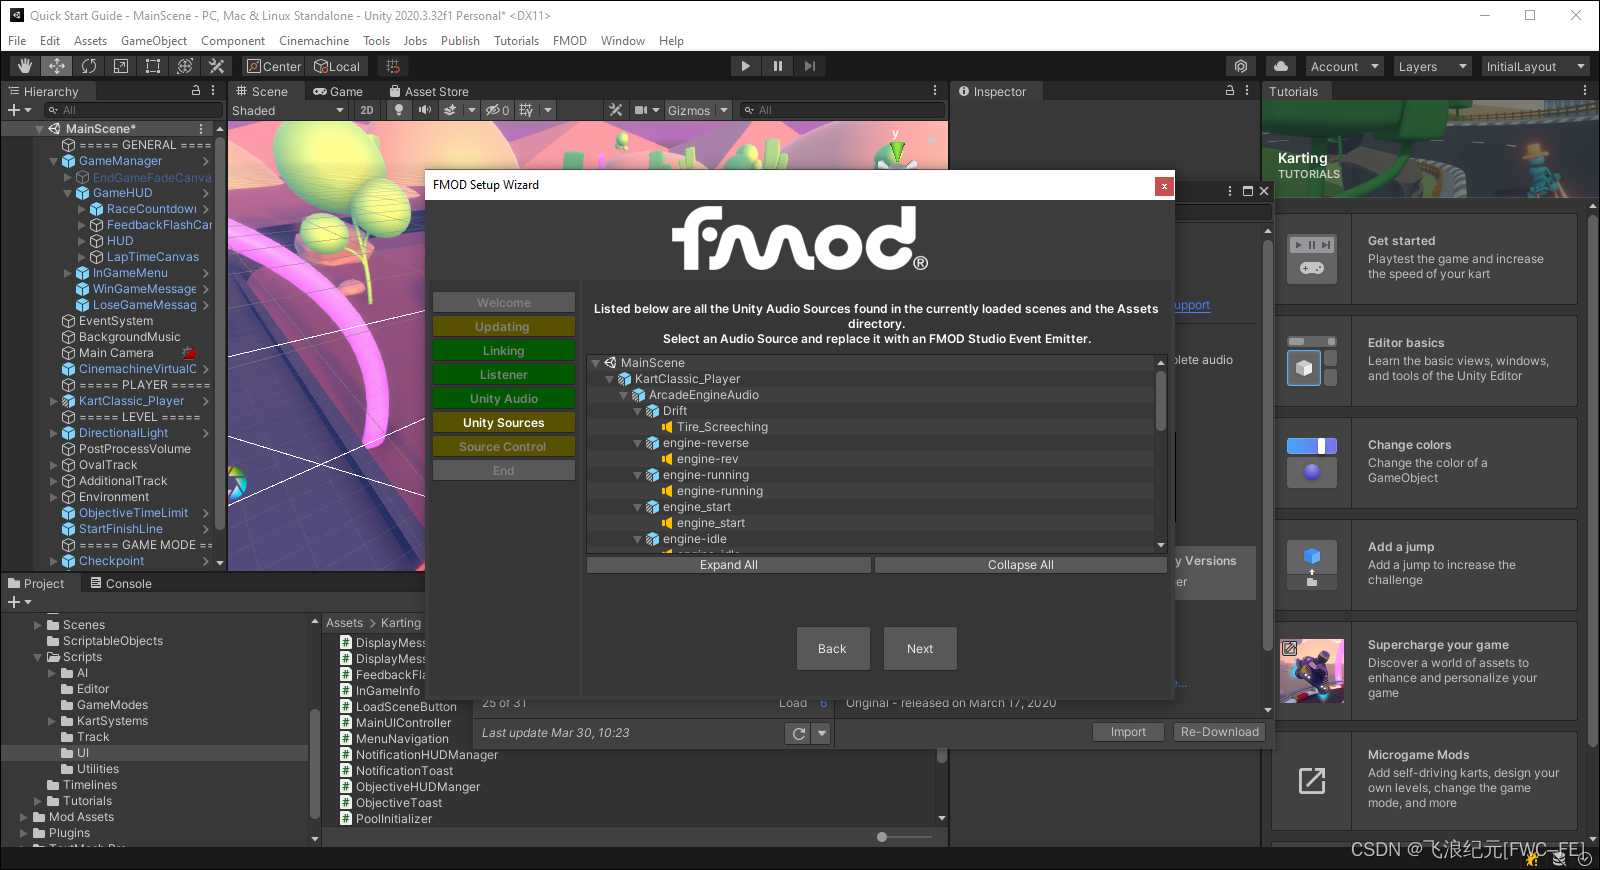Toggle scene audio speaker icon
This screenshot has height=870, width=1600.
(425, 110)
